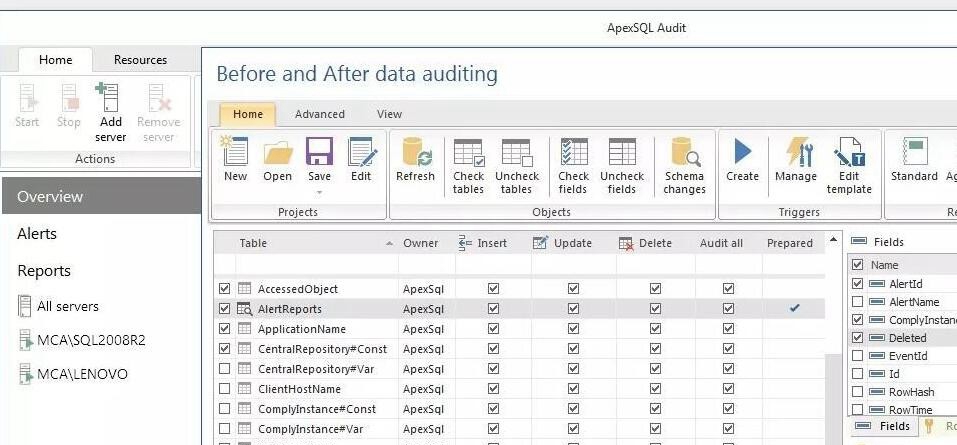The image size is (957, 445).
Task: Click the Create triggers icon
Action: pos(742,151)
